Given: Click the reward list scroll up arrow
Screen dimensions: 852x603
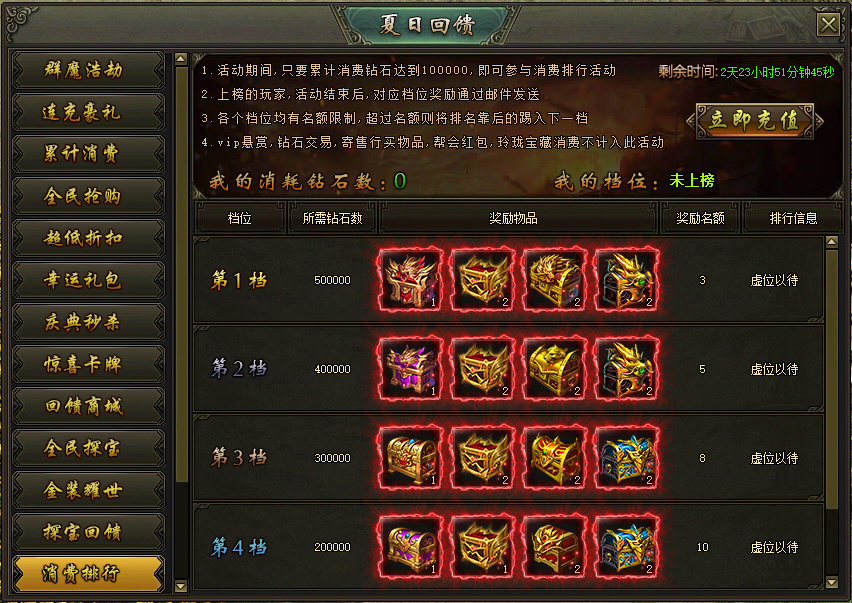Looking at the screenshot, I should pyautogui.click(x=831, y=242).
